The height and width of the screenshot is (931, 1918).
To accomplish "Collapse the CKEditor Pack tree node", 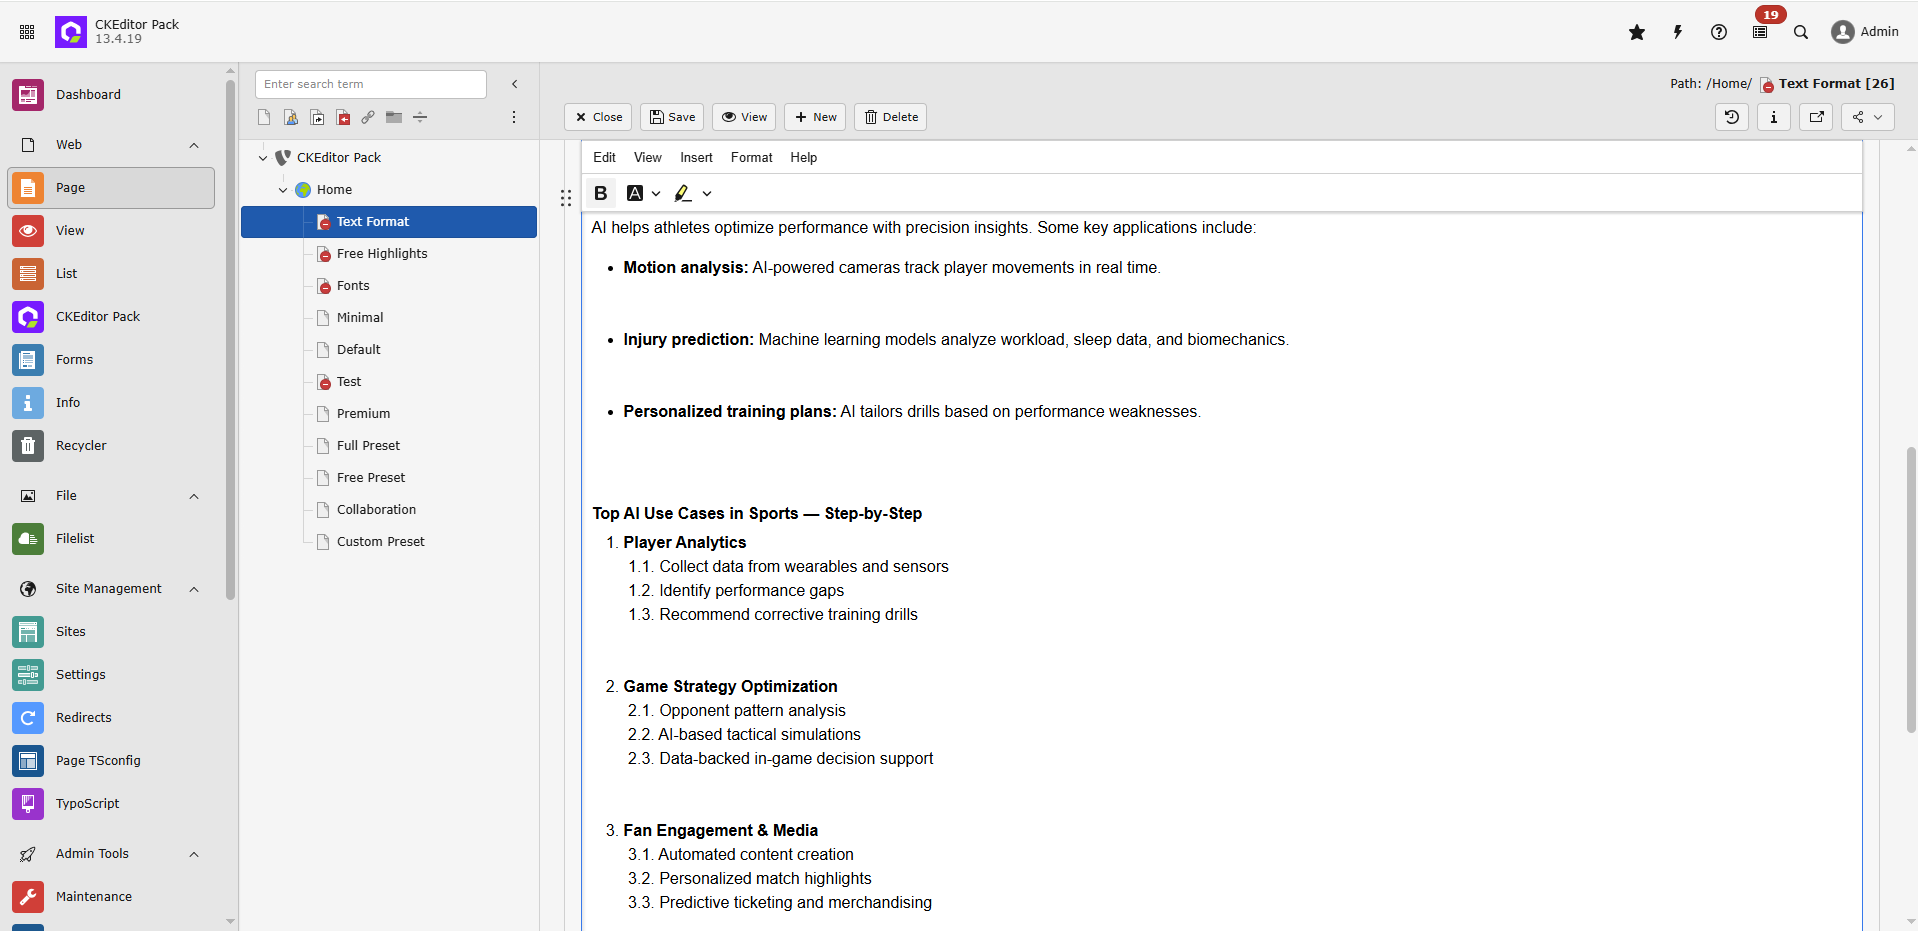I will tap(263, 158).
